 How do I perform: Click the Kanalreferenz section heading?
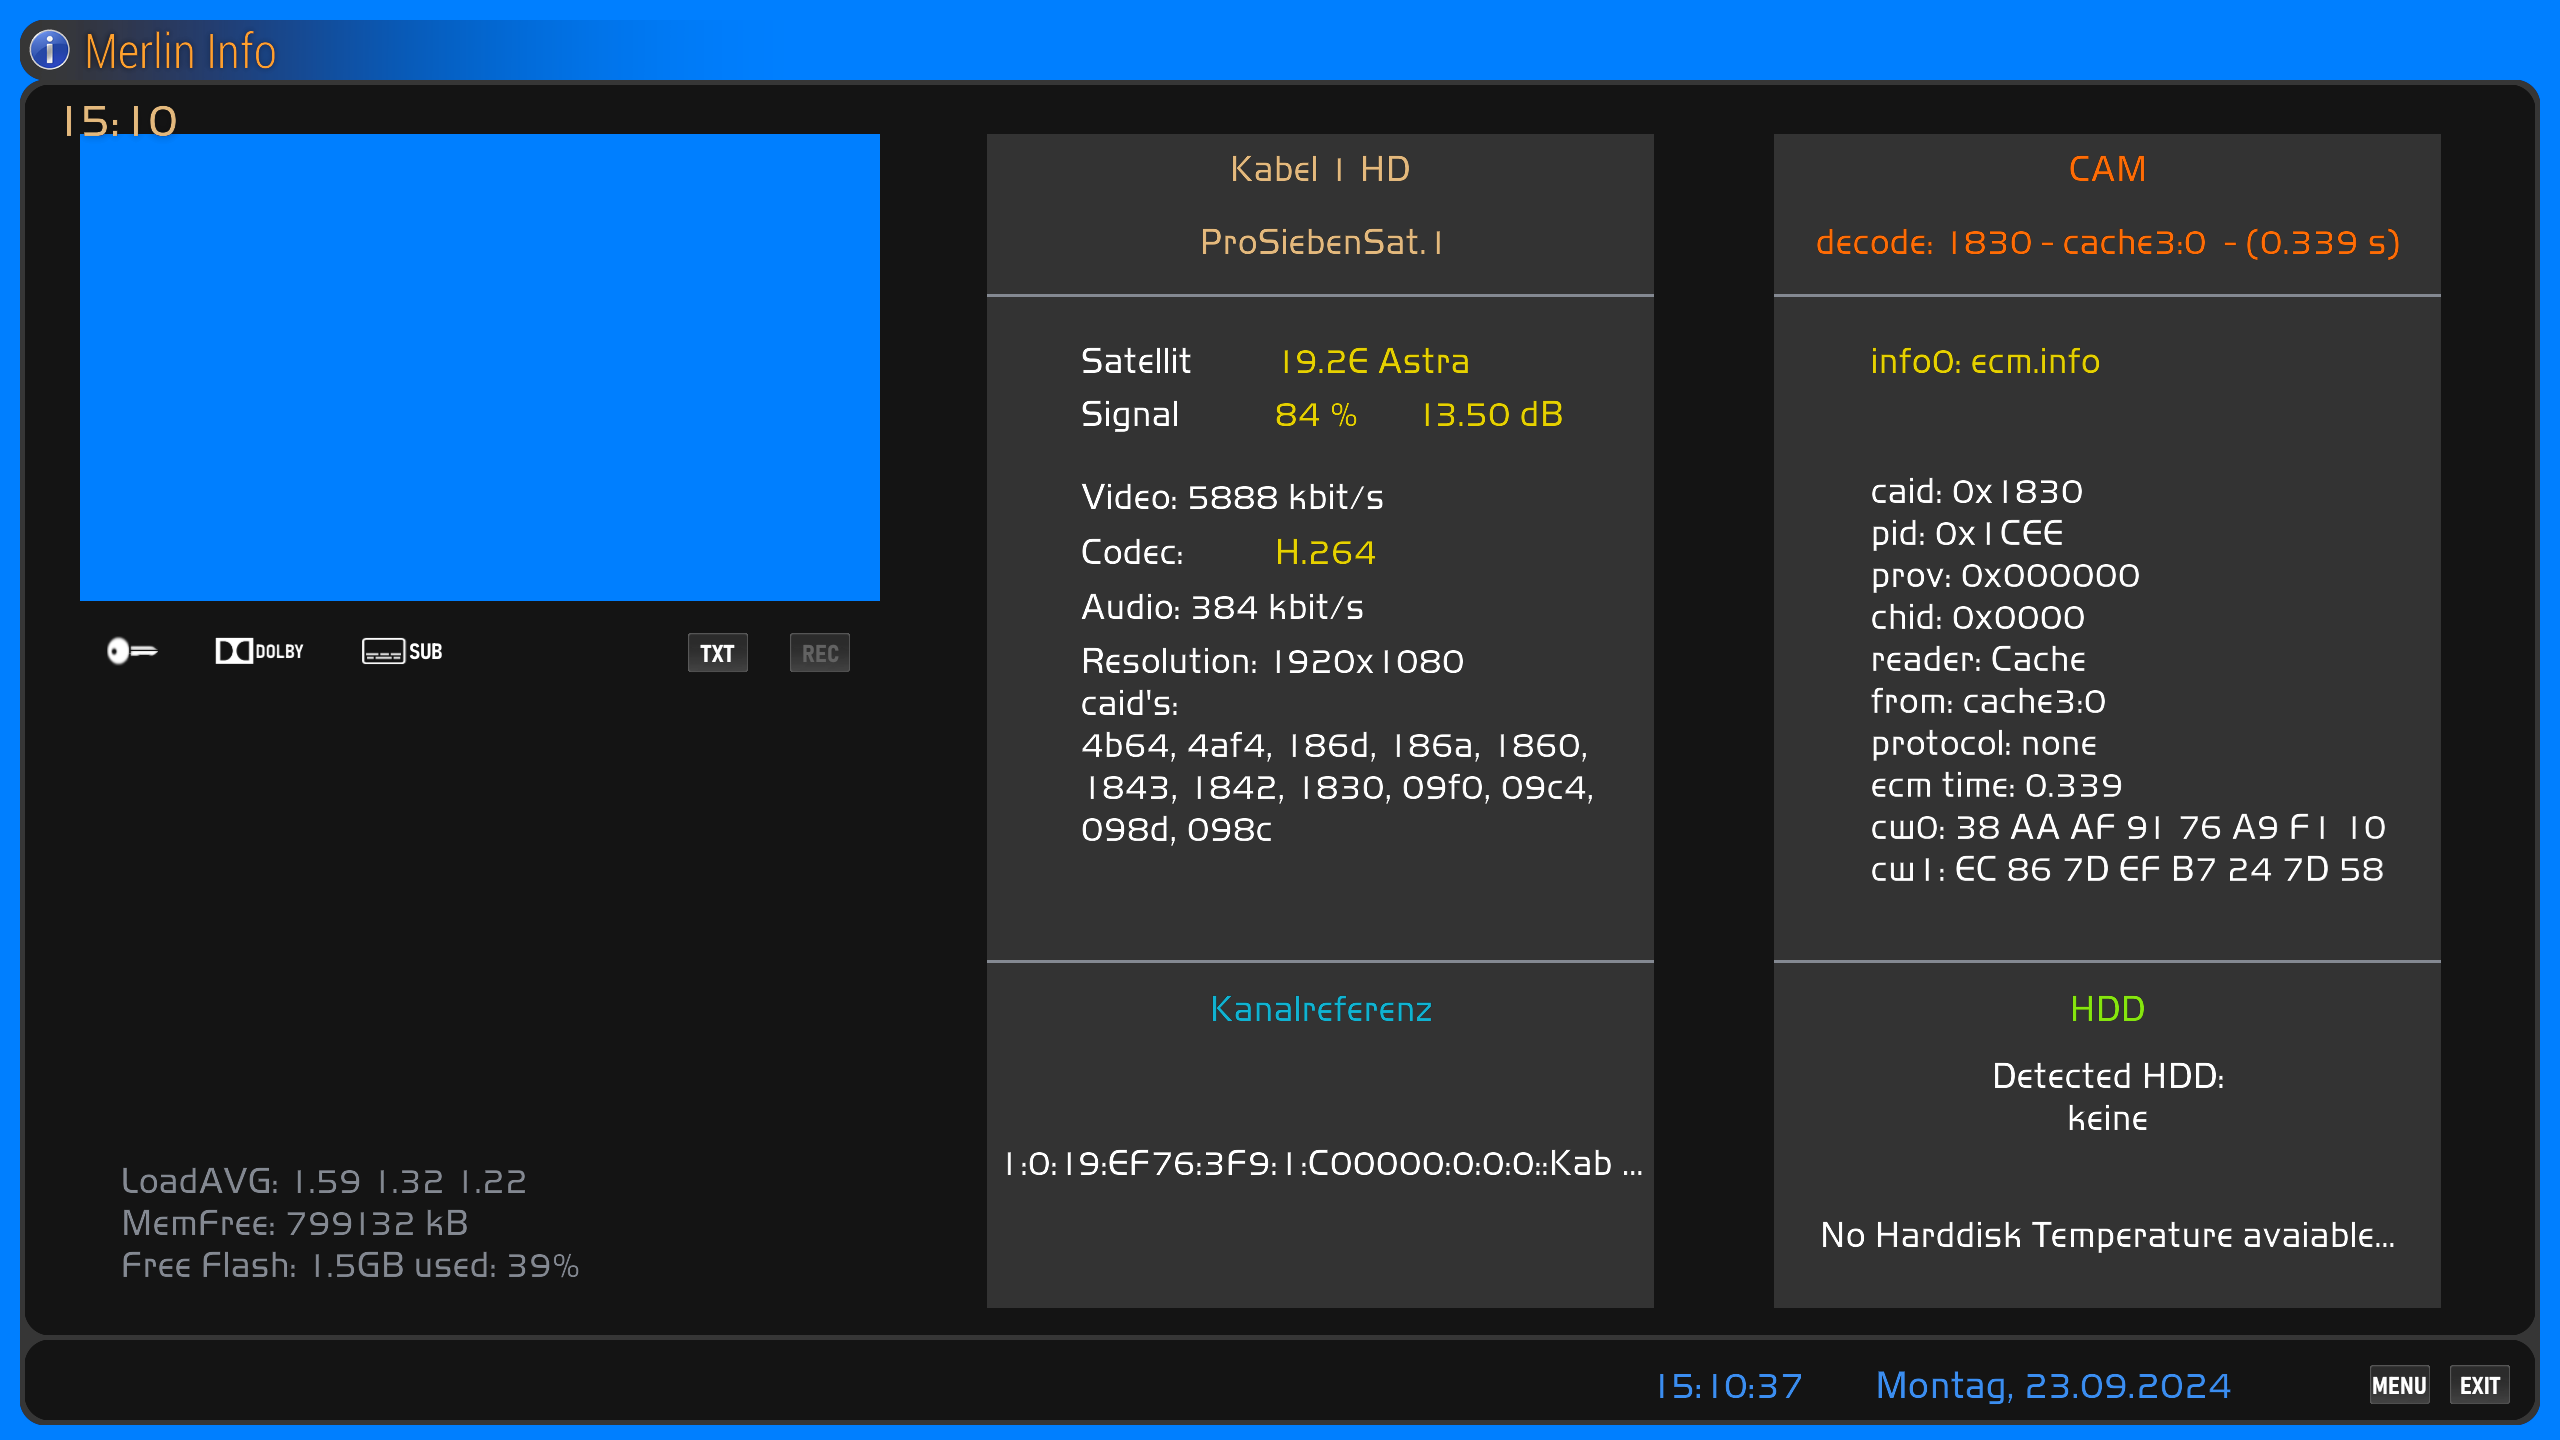point(1320,1009)
